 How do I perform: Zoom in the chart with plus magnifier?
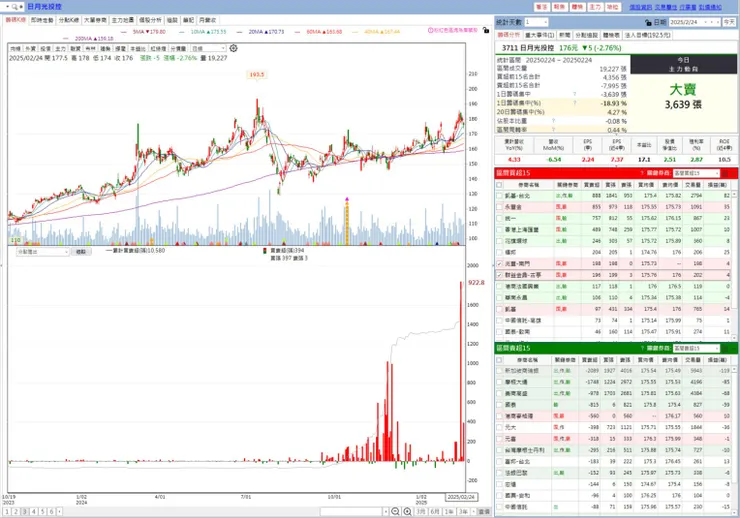click(x=407, y=511)
